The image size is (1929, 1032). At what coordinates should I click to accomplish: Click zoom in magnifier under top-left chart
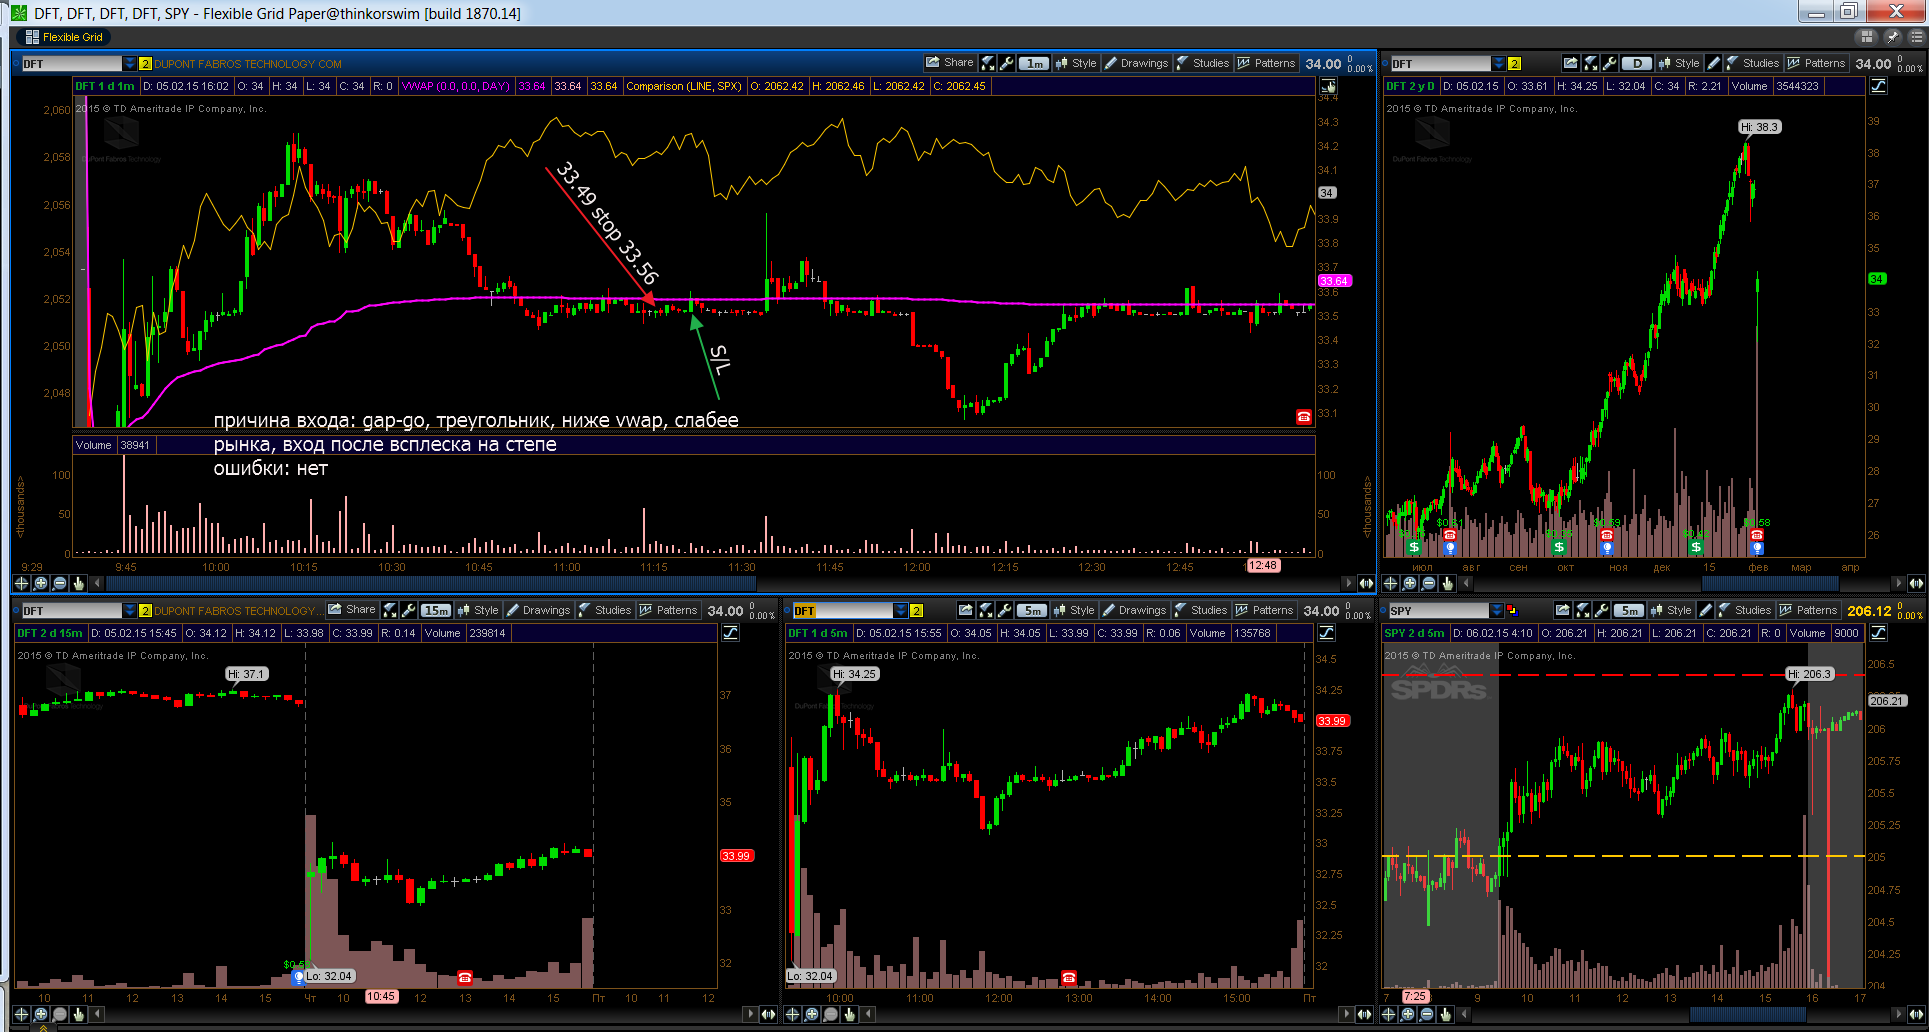[x=40, y=583]
